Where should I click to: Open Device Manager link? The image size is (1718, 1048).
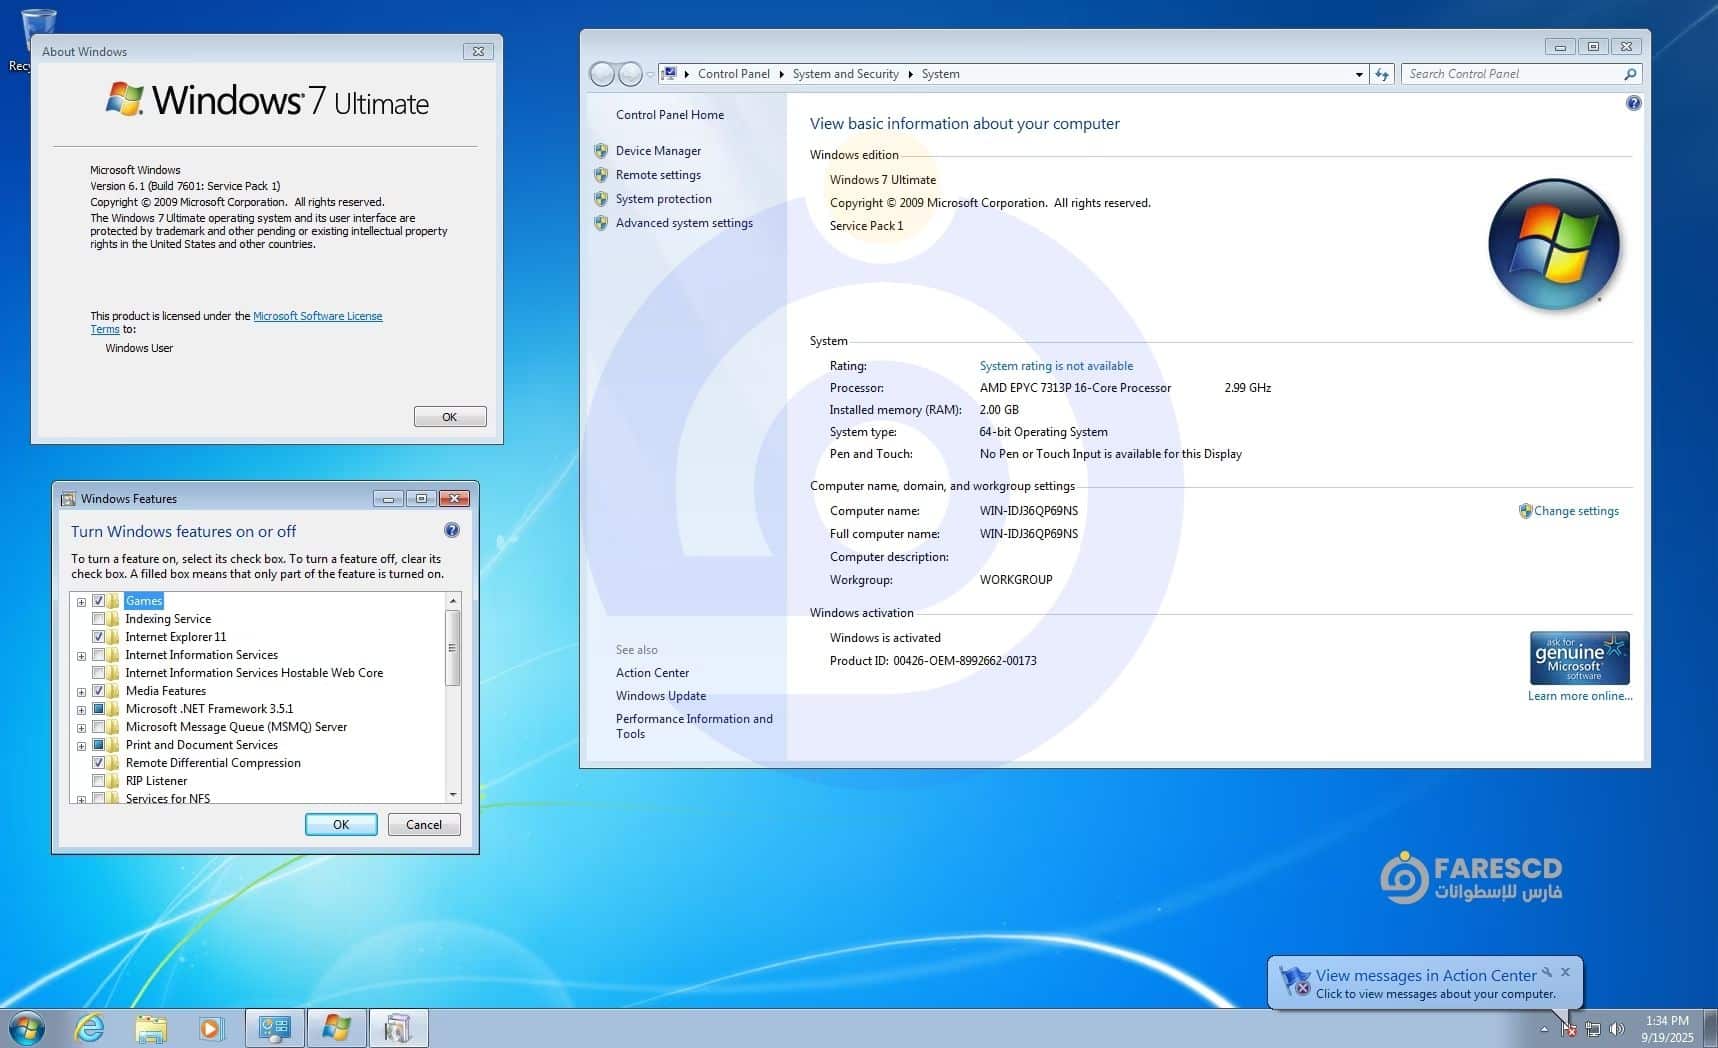coord(658,151)
